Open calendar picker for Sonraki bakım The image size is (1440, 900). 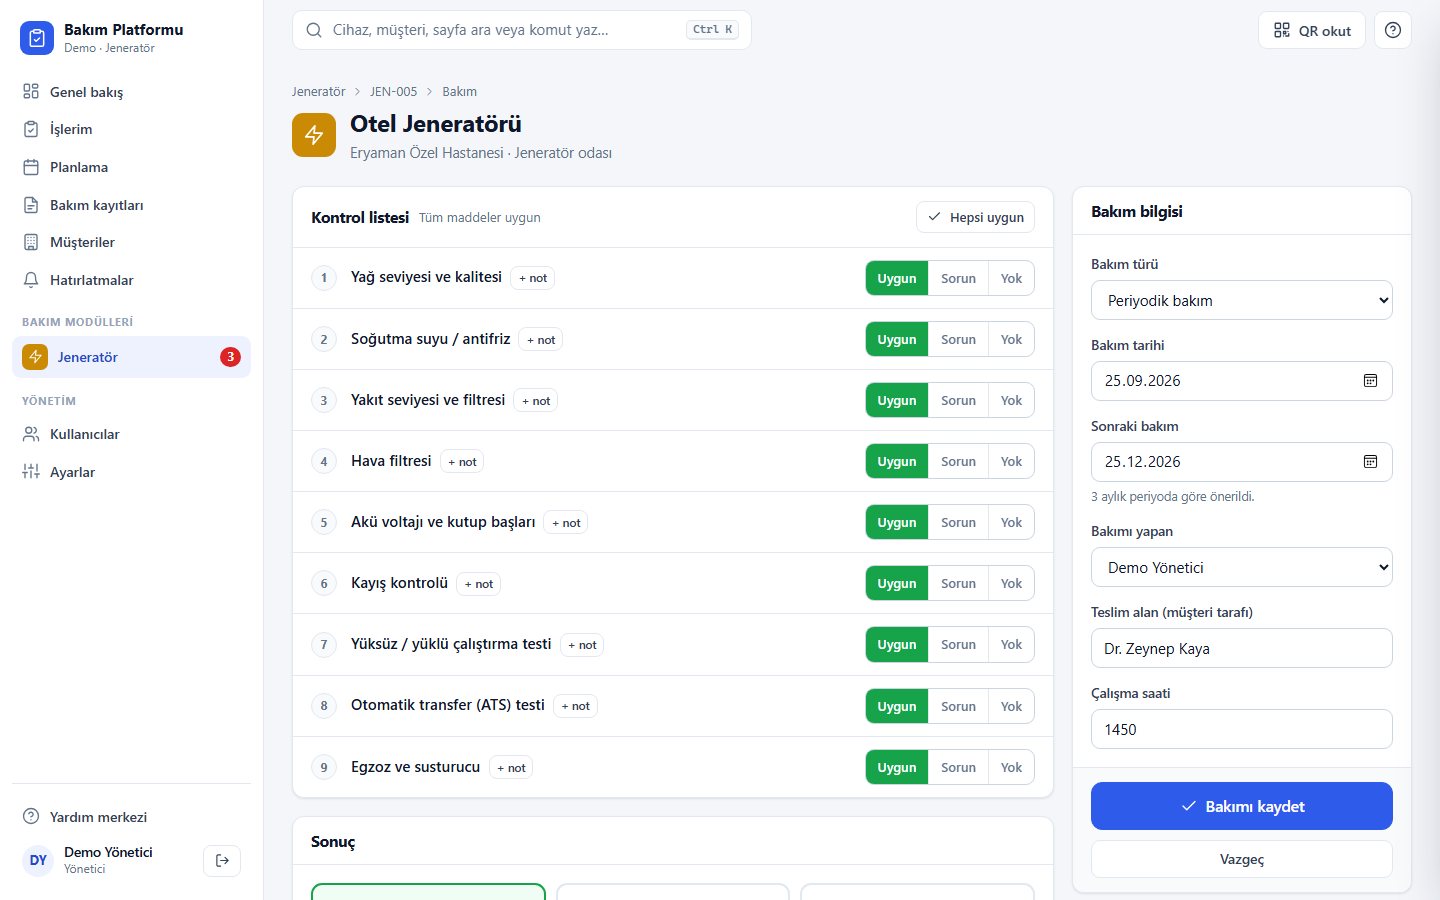[1370, 462]
